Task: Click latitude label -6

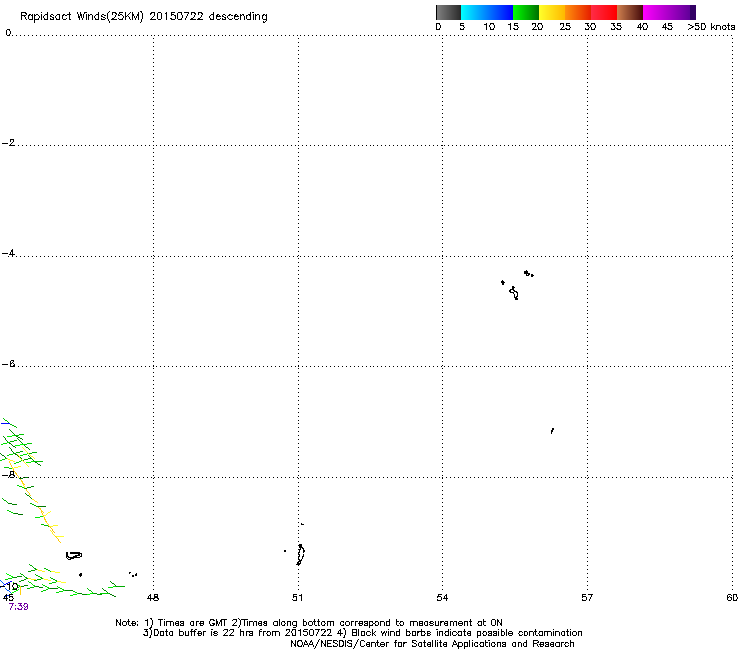Action: tap(8, 364)
